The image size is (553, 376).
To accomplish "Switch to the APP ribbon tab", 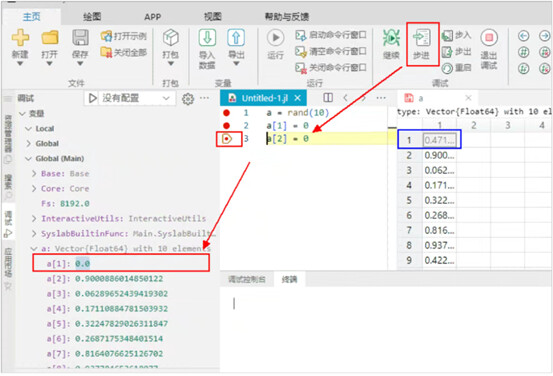I will tap(153, 17).
